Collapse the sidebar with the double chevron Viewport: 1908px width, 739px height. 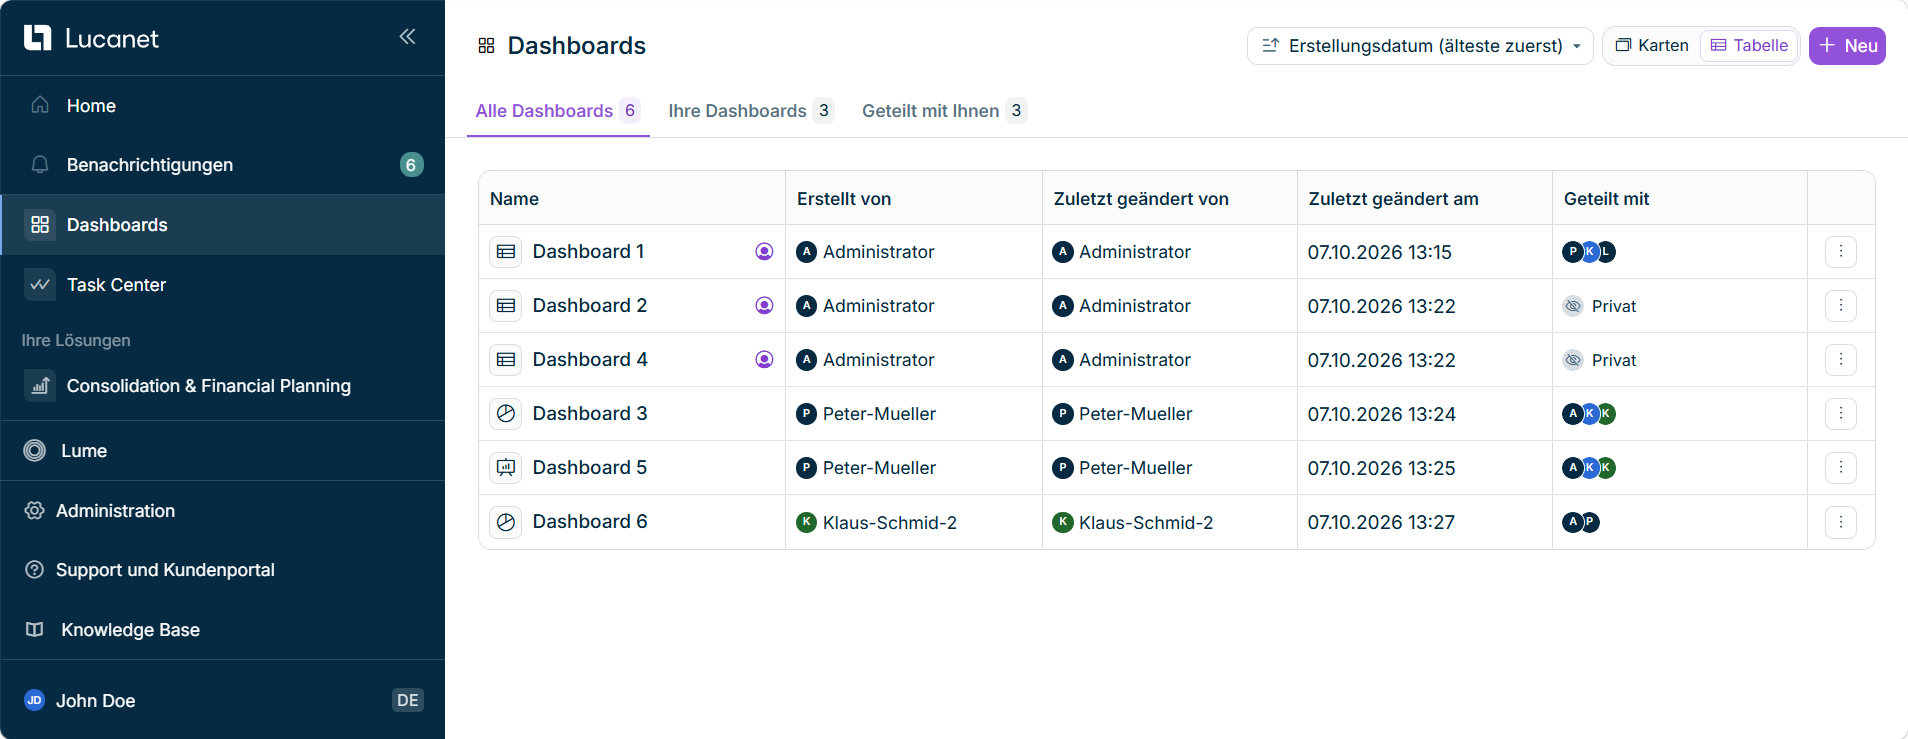click(407, 37)
